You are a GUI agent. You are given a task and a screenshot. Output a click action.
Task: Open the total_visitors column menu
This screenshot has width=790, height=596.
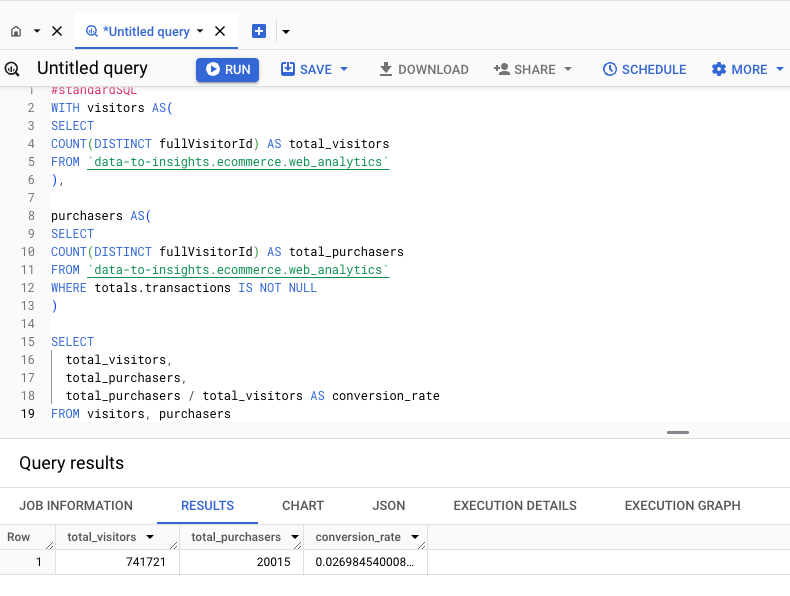[150, 537]
